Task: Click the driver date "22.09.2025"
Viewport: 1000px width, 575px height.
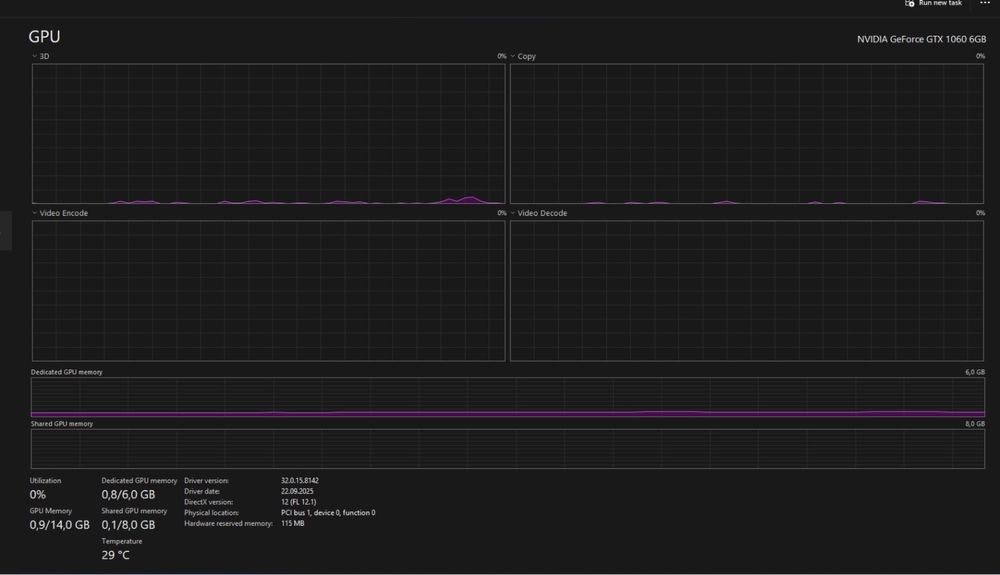Action: pos(297,491)
